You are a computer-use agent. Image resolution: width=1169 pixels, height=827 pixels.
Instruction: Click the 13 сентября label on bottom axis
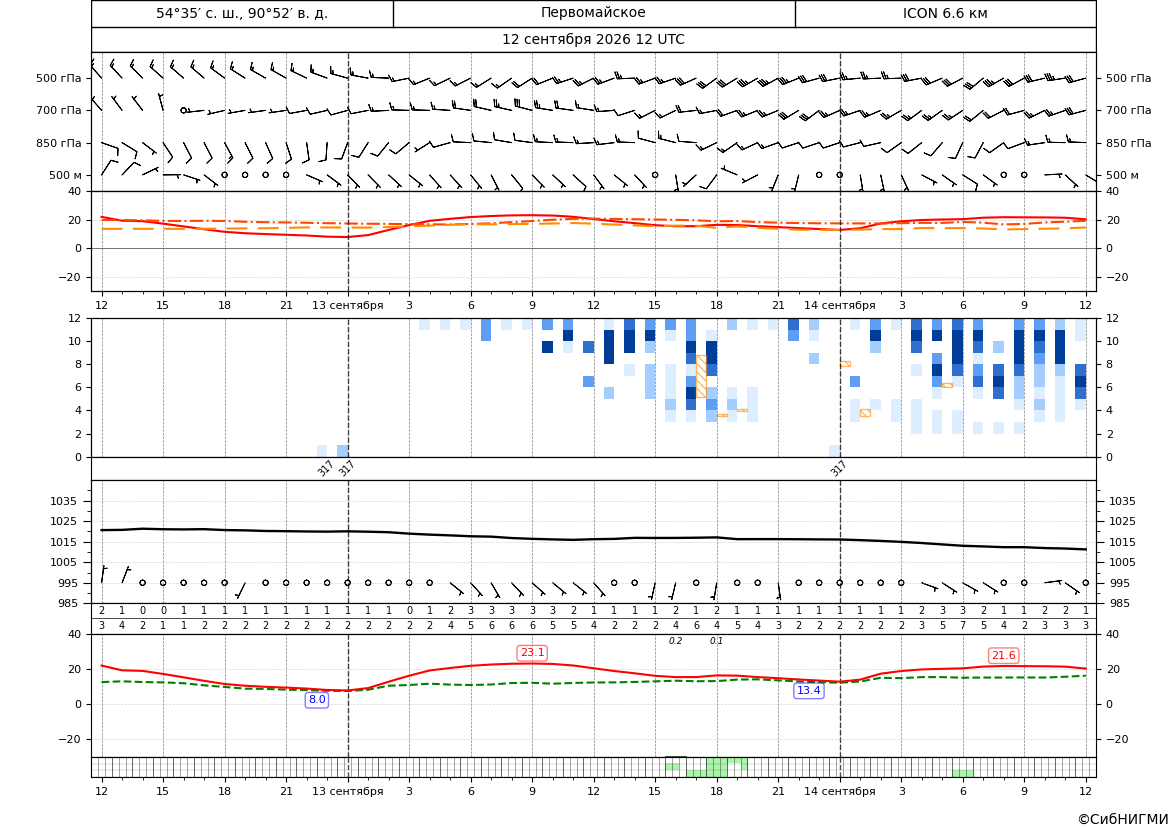[x=347, y=791]
